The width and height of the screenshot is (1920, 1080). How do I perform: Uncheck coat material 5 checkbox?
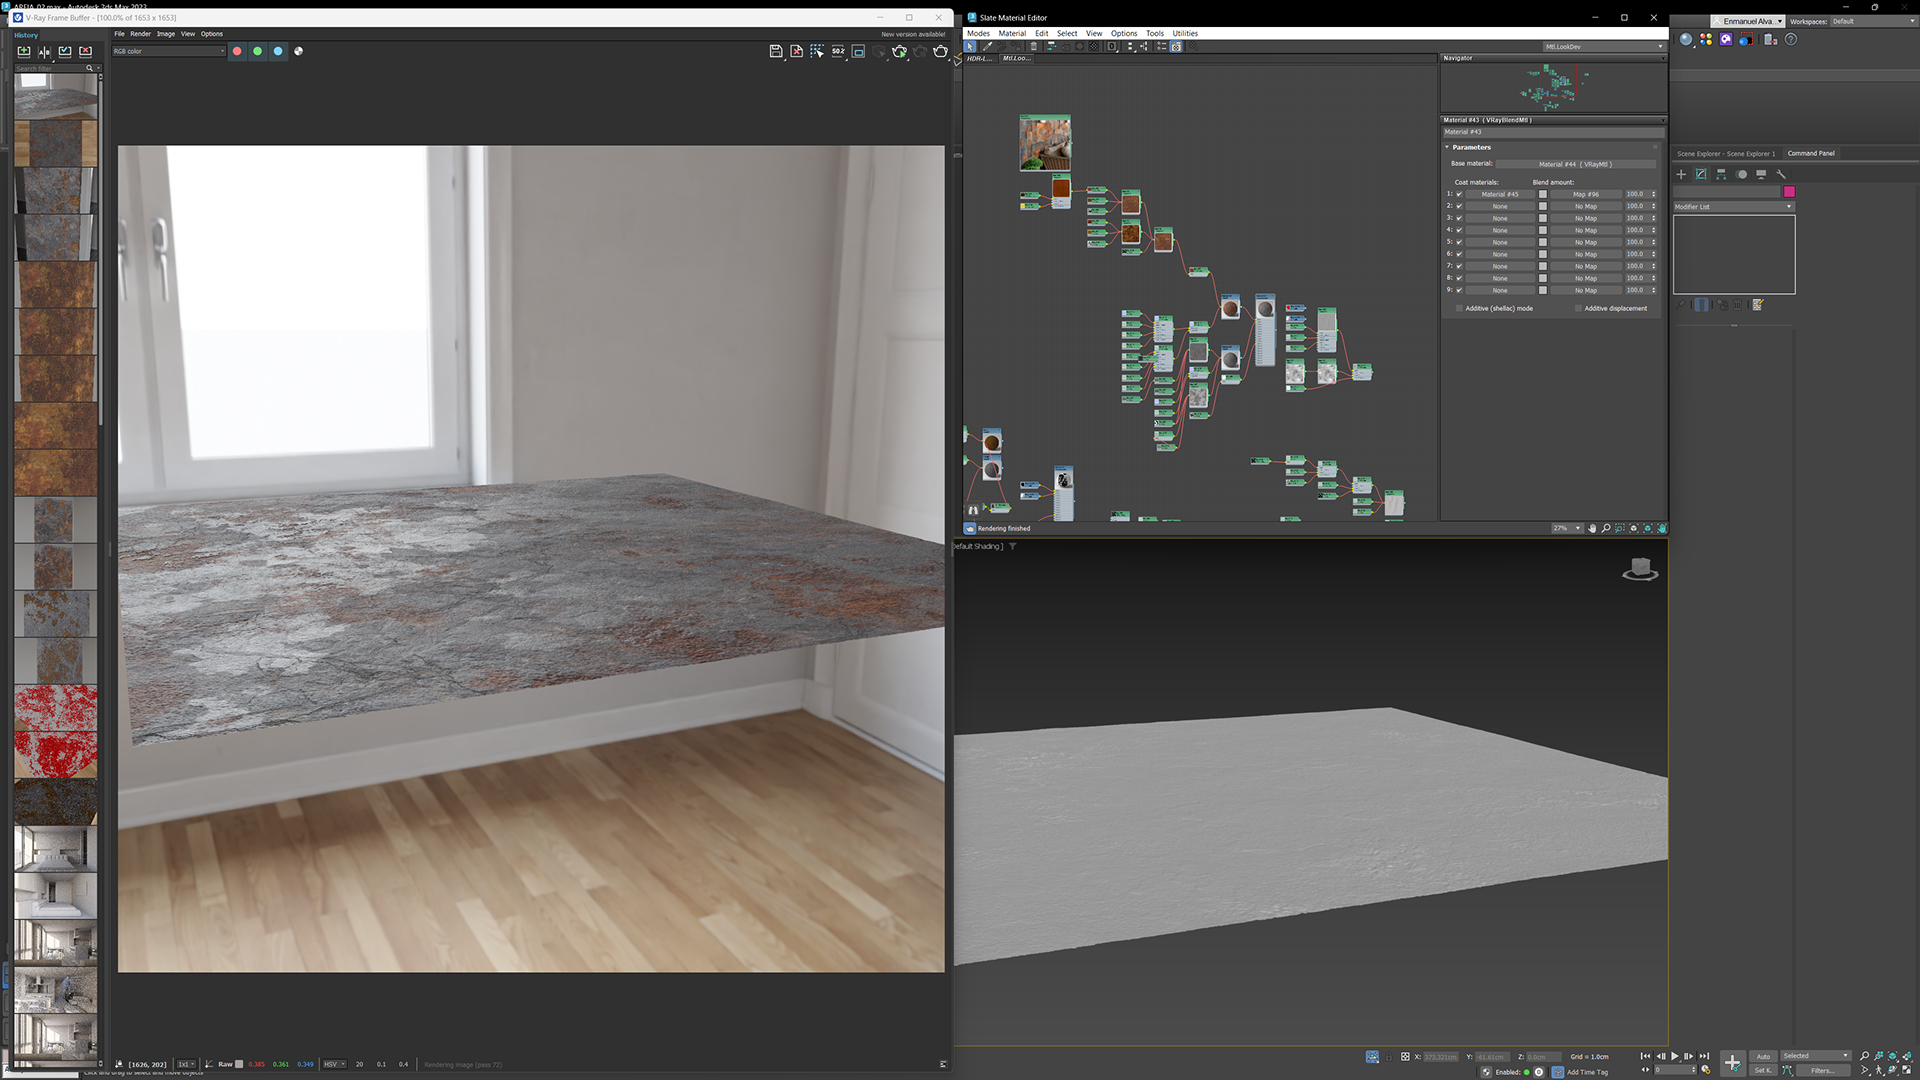(1459, 242)
